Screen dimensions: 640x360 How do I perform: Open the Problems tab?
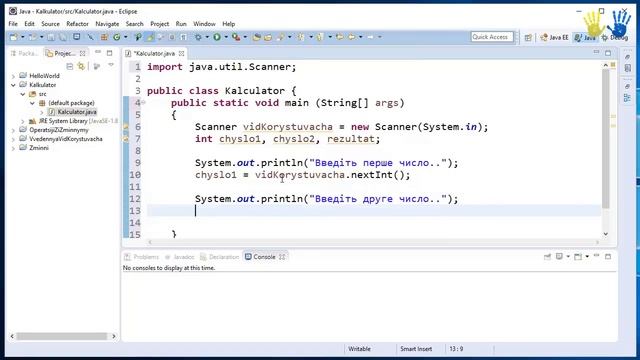coord(141,257)
